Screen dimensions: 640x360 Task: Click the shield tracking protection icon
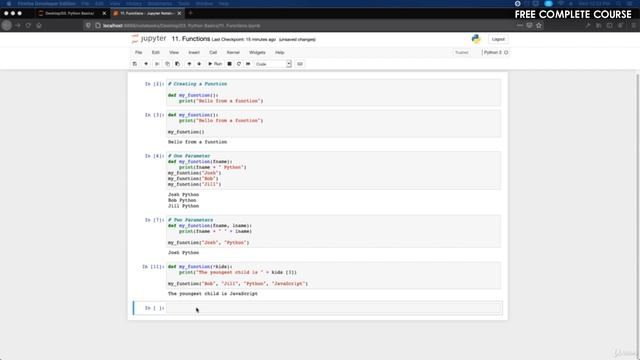(x=88, y=26)
